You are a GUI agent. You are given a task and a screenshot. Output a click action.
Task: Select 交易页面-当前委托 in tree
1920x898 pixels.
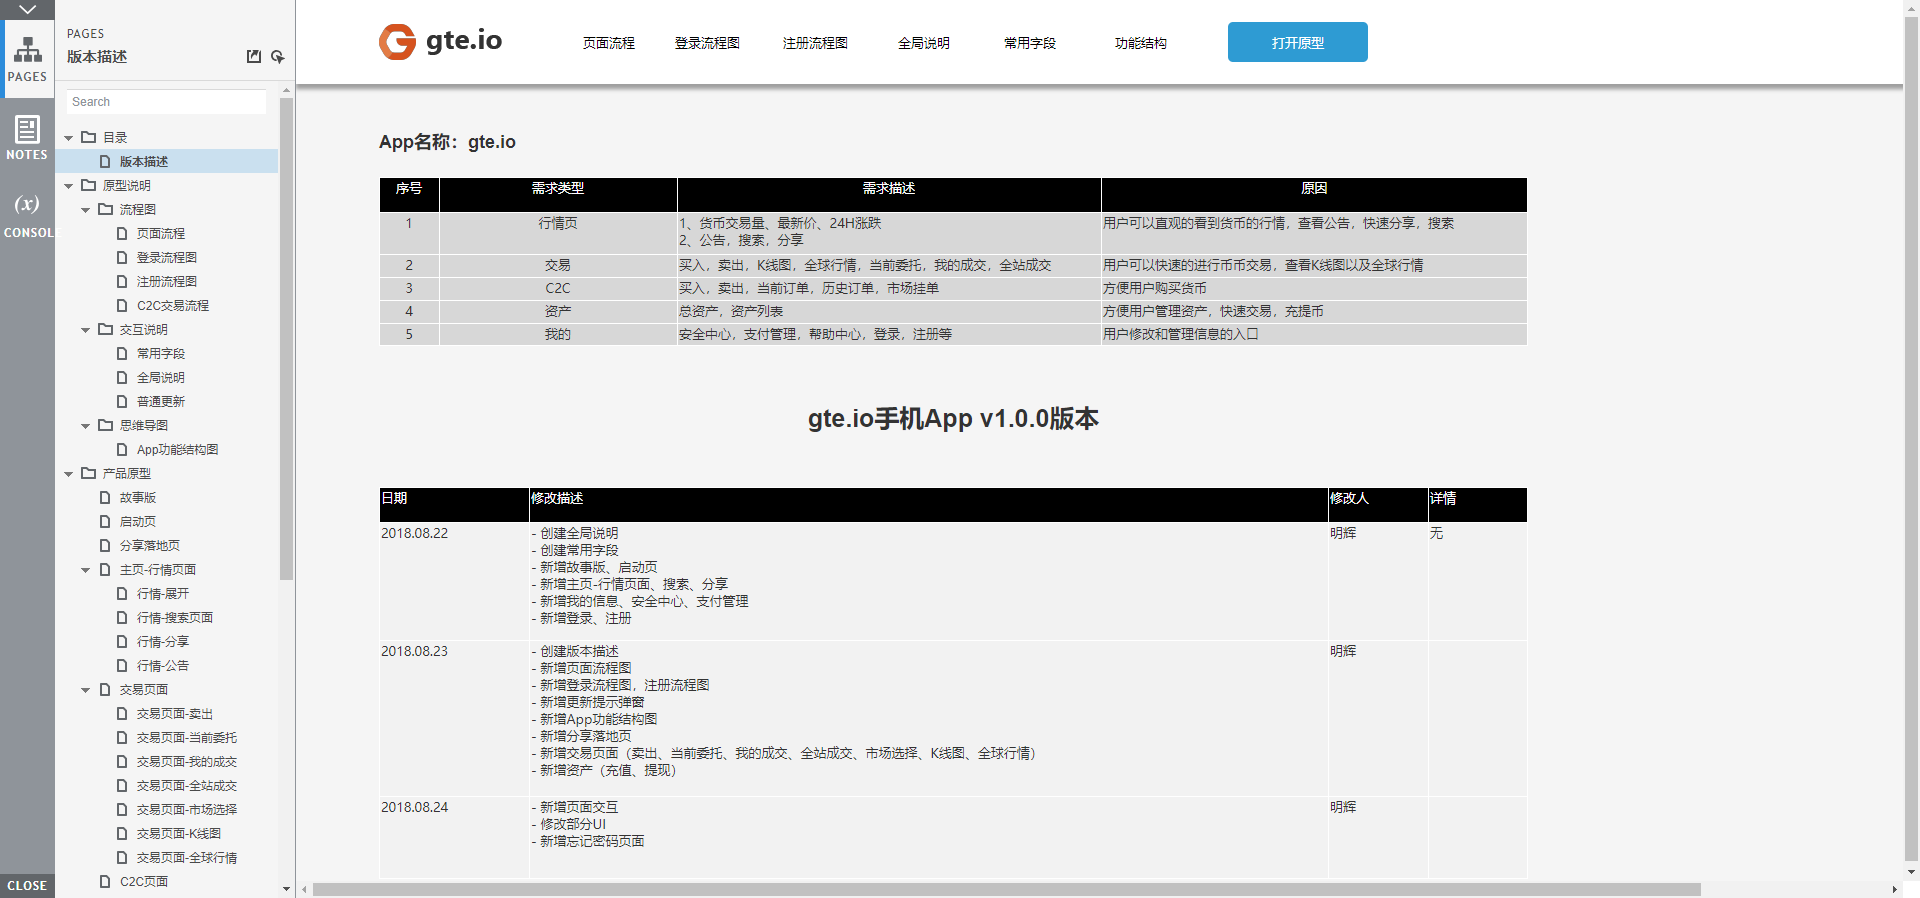187,737
